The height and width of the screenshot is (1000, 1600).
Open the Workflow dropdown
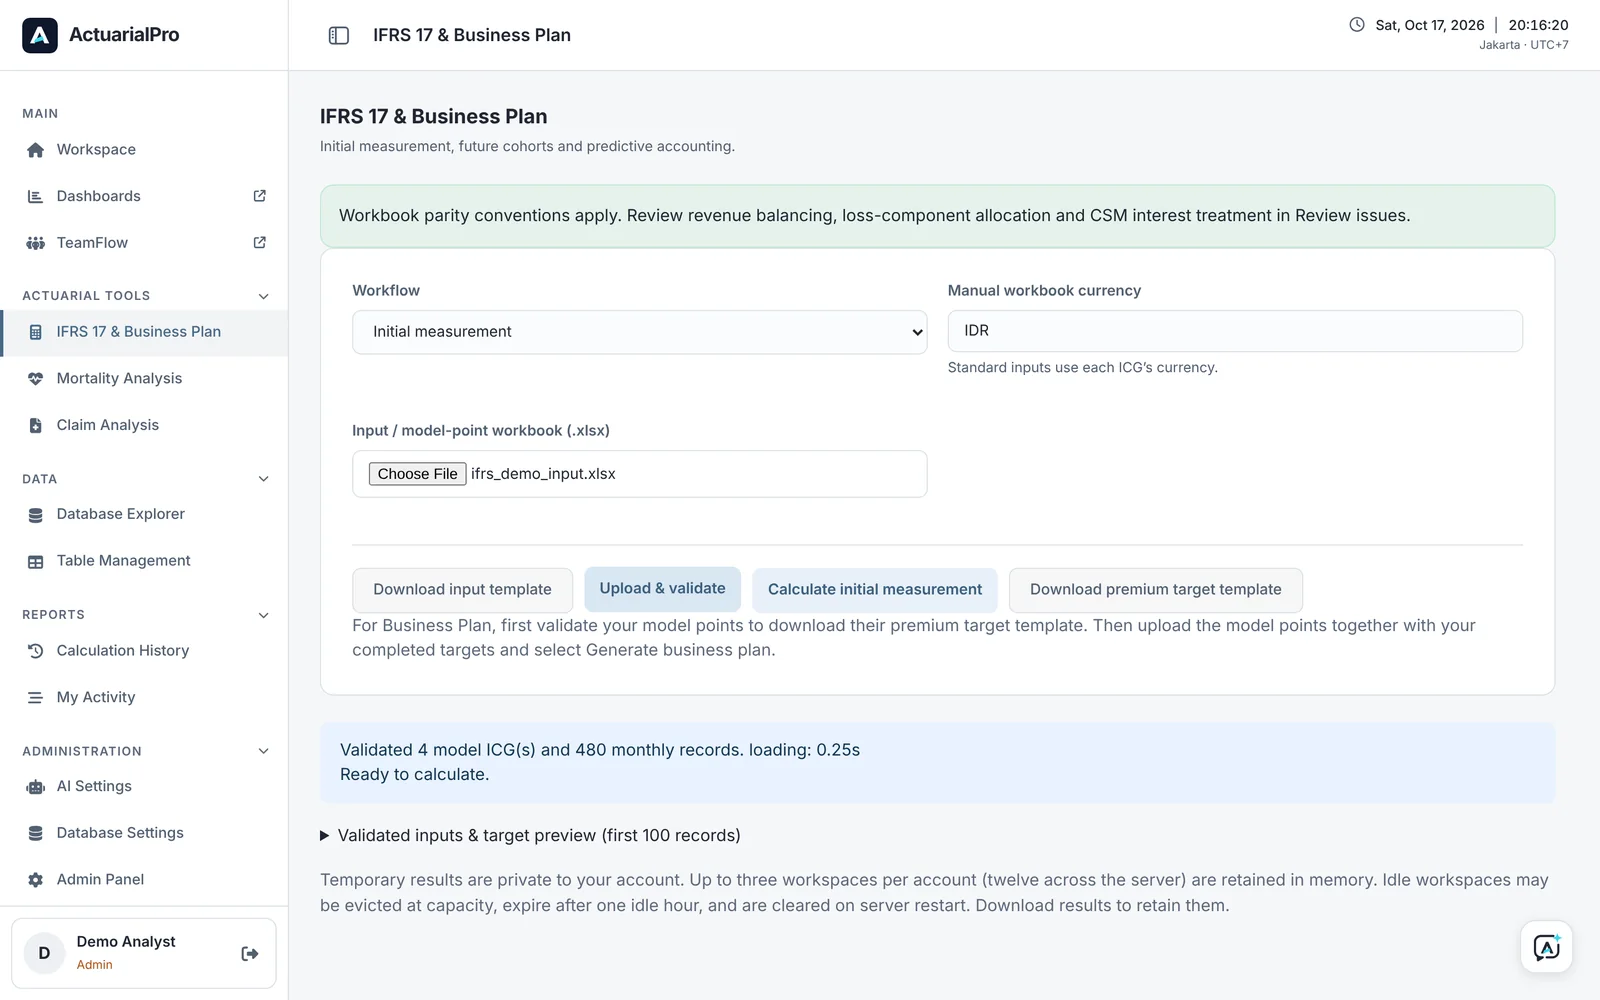point(640,332)
